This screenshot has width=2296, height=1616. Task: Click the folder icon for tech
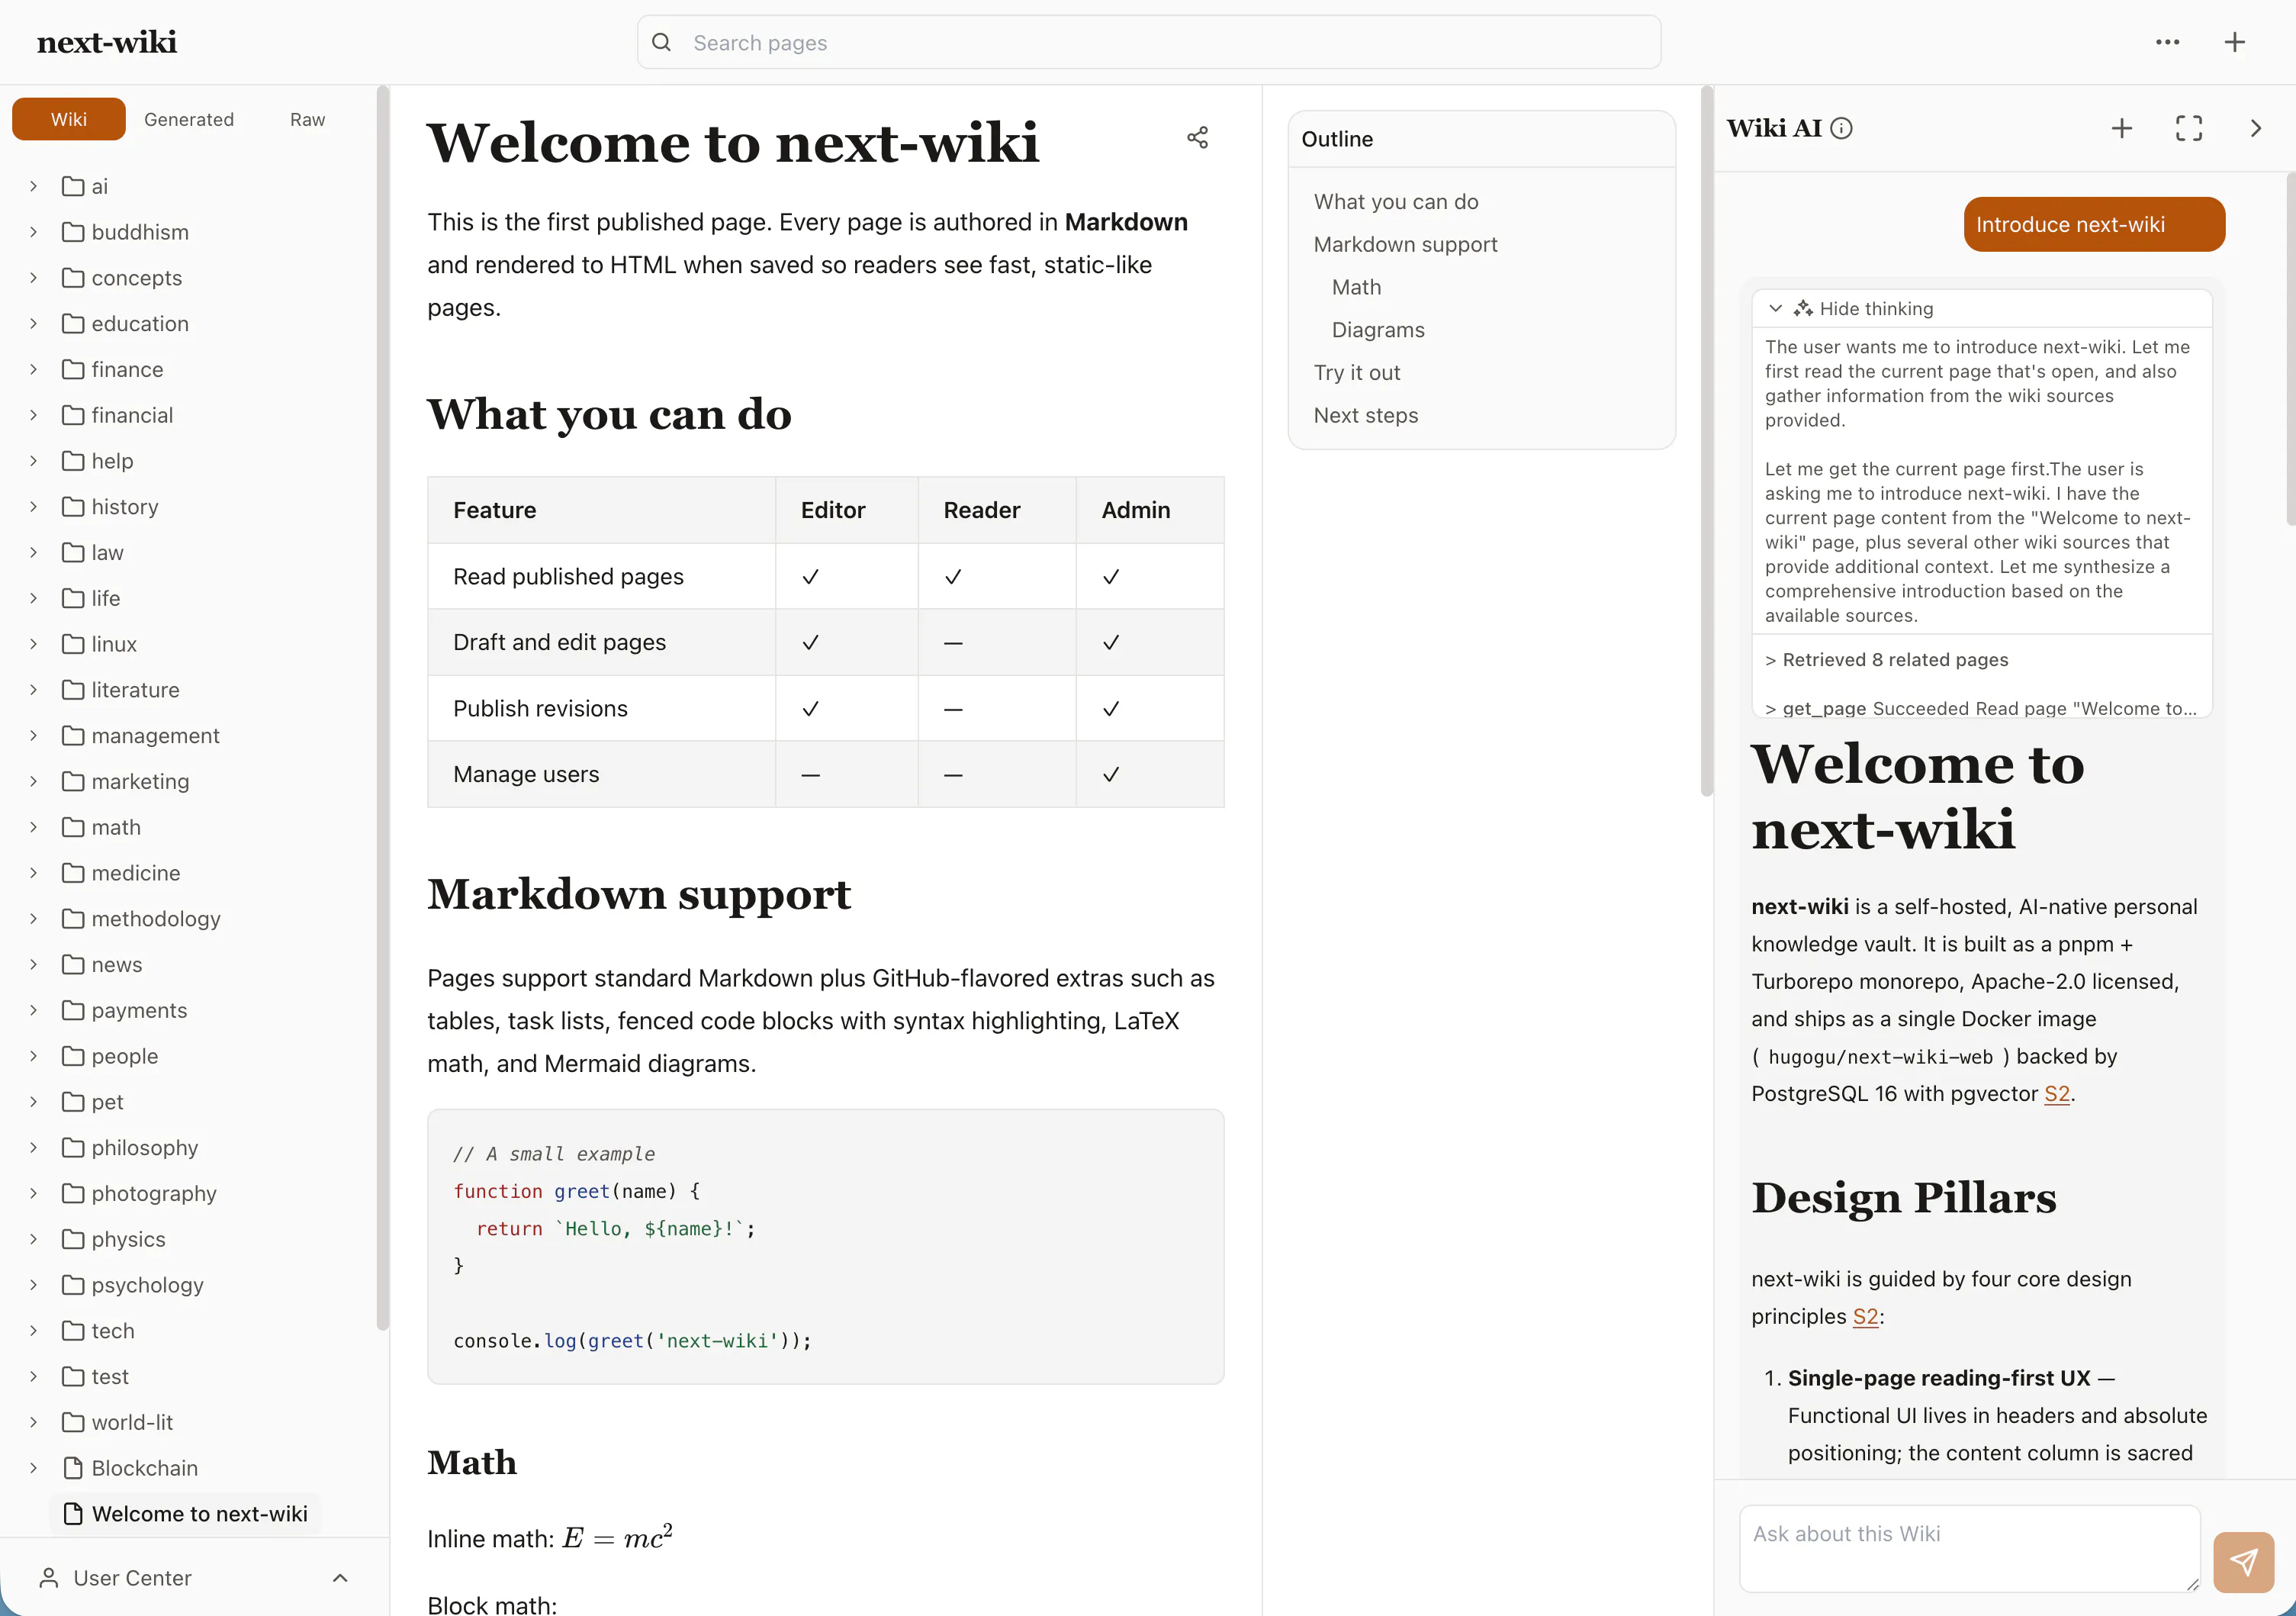tap(73, 1331)
